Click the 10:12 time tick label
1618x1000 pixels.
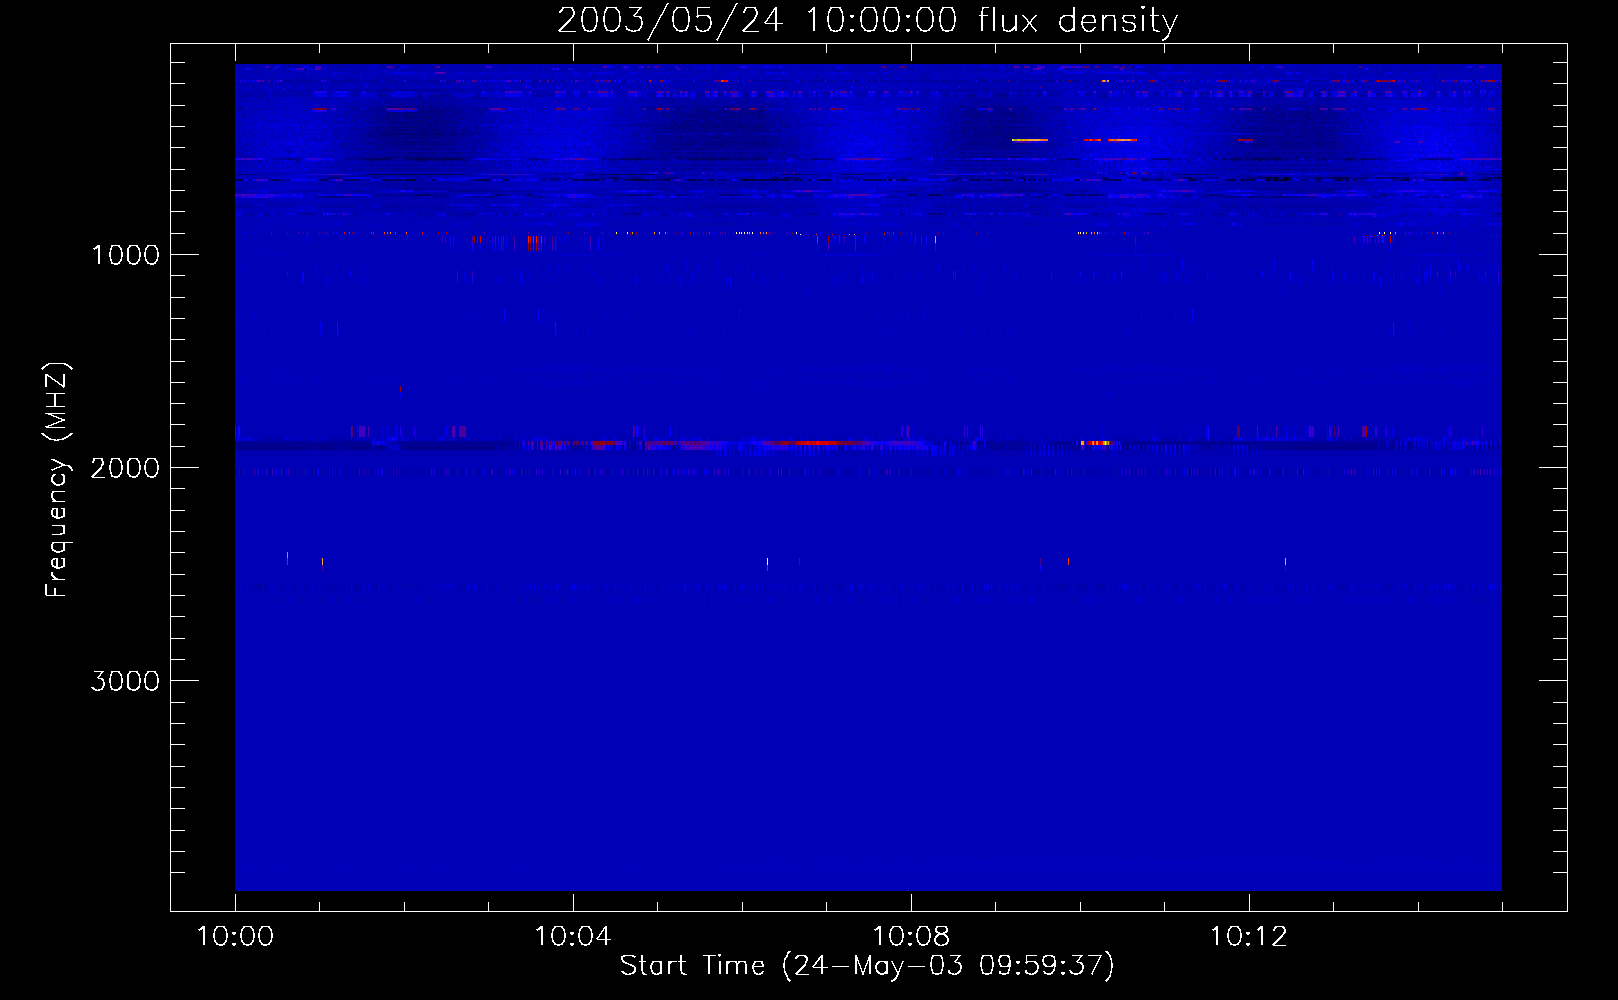(1249, 937)
